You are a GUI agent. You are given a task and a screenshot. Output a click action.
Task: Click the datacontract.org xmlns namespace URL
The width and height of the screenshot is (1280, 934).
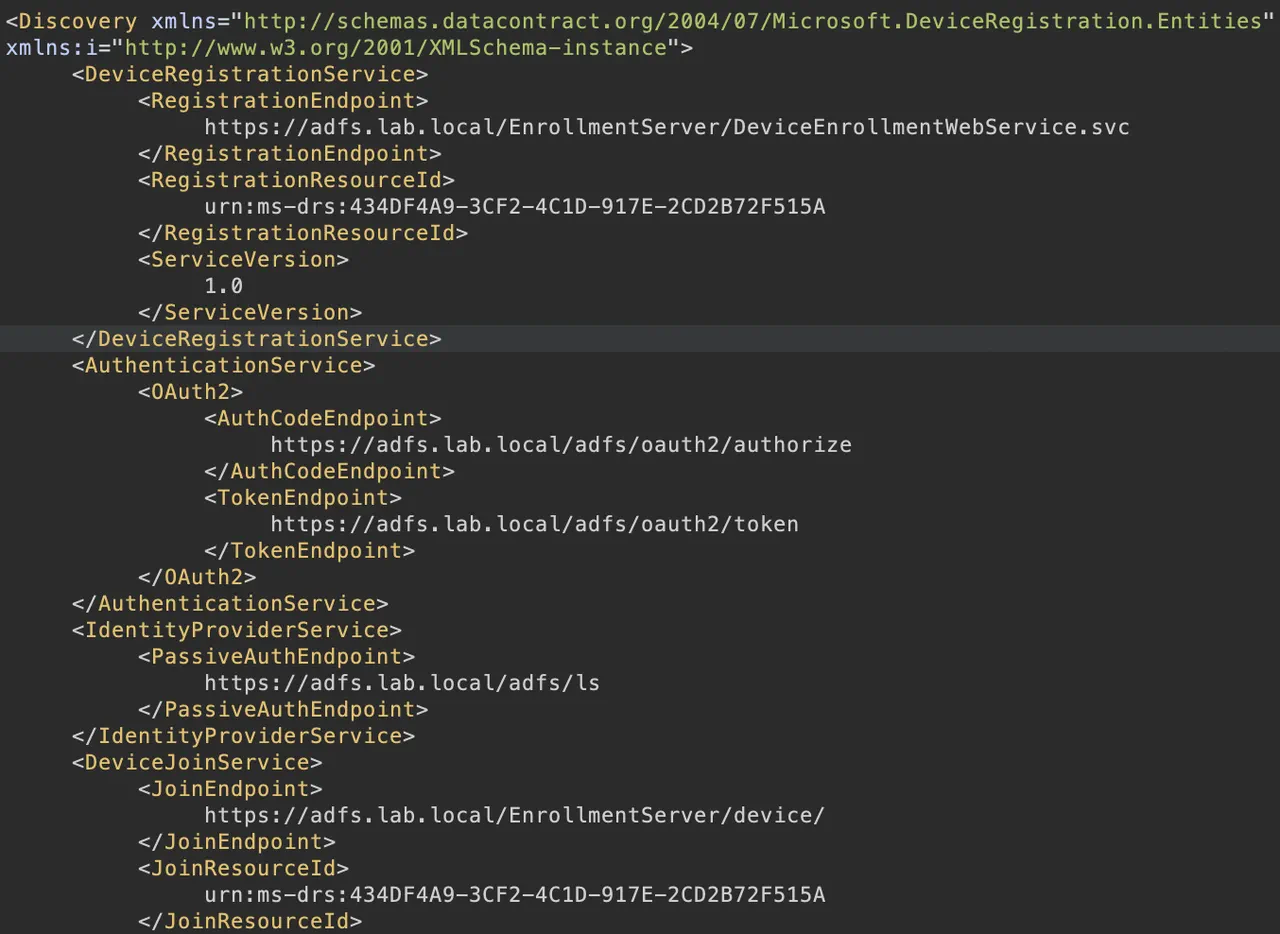pos(752,21)
